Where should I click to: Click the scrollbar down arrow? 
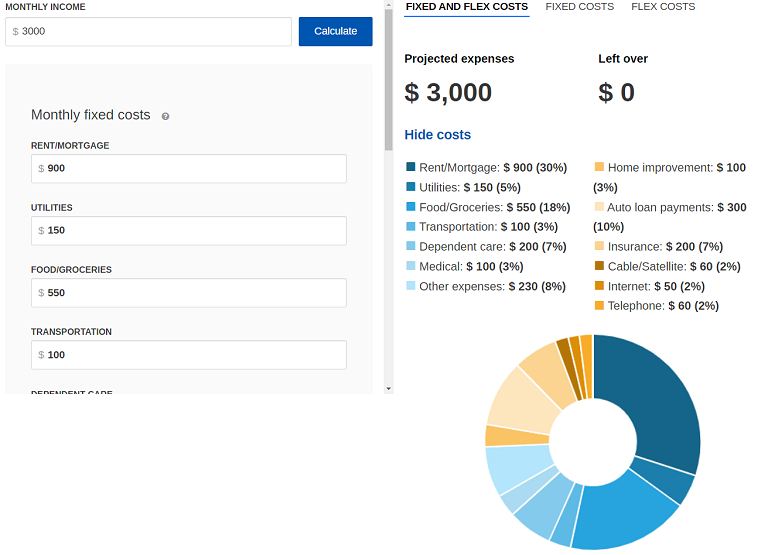[x=388, y=389]
